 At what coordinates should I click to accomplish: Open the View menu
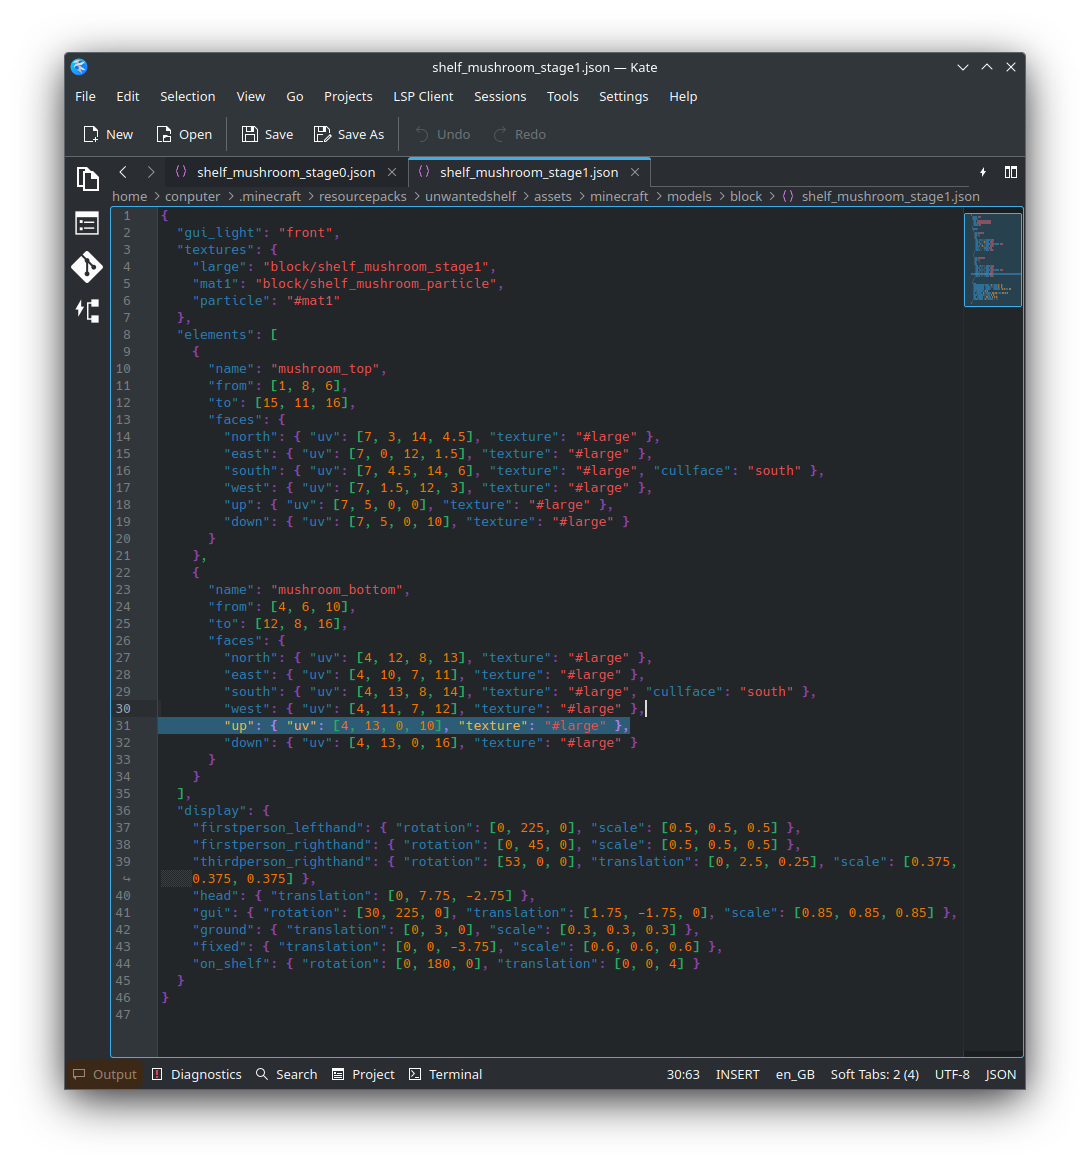pyautogui.click(x=251, y=96)
